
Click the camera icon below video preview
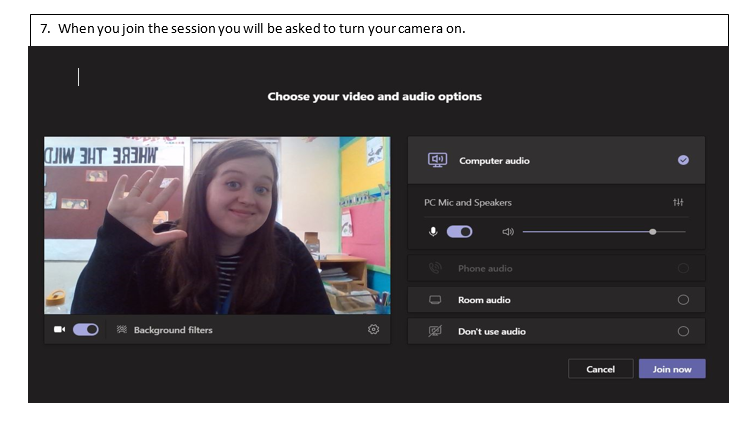[x=59, y=329]
